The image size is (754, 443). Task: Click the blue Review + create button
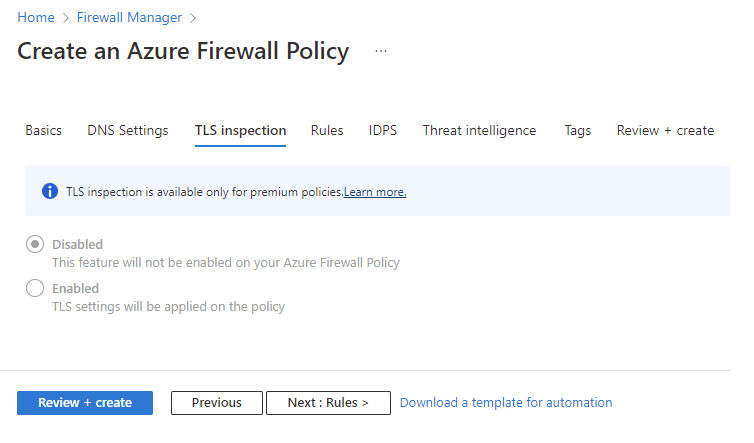tap(85, 402)
